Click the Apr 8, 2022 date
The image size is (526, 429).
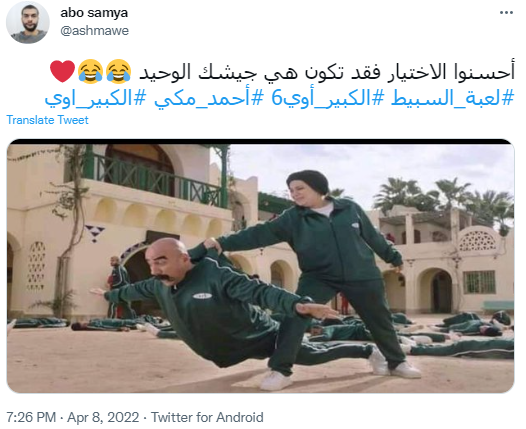click(x=103, y=418)
